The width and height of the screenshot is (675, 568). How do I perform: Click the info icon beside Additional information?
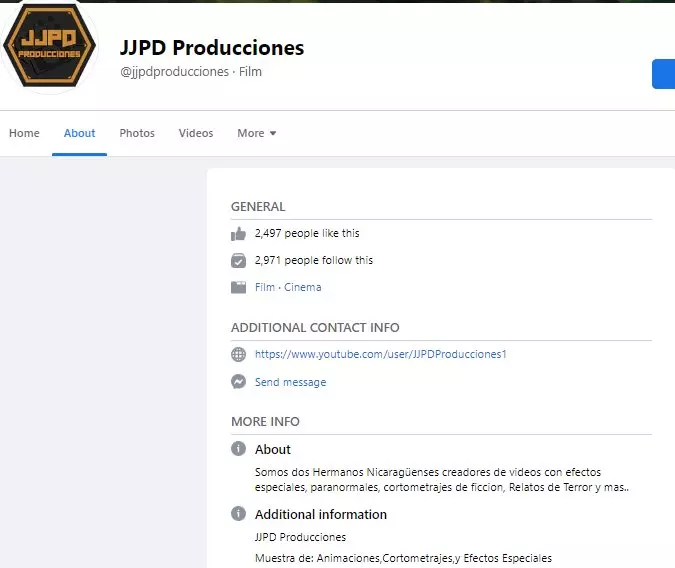coord(238,514)
